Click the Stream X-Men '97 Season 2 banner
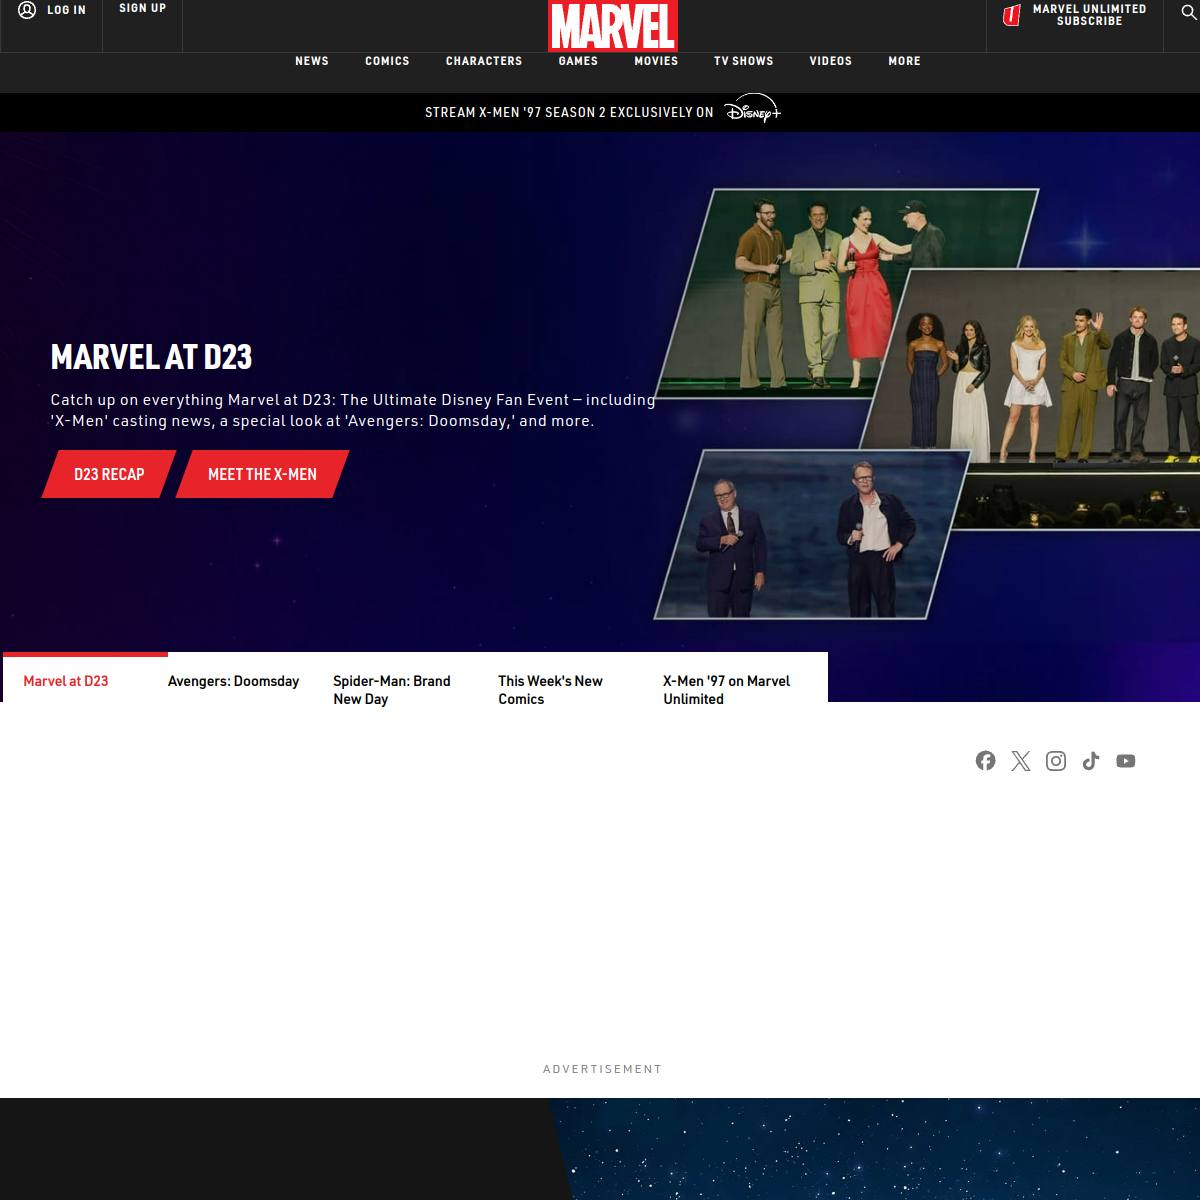1200x1200 pixels. tap(600, 112)
